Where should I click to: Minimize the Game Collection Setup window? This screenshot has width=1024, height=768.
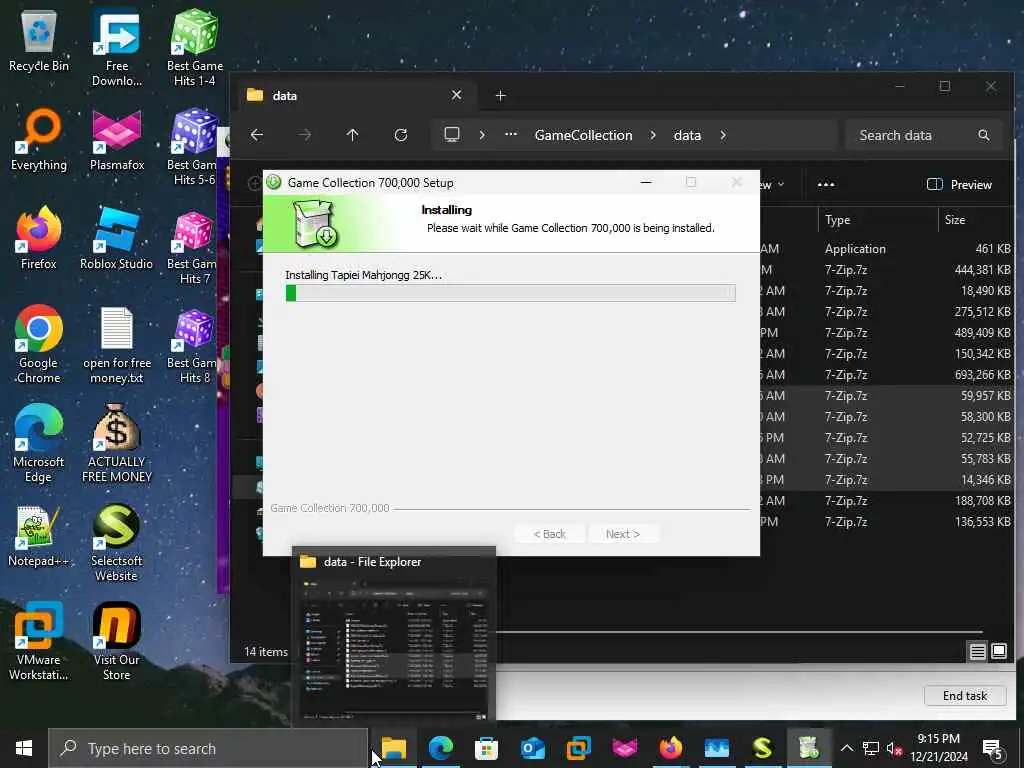646,183
